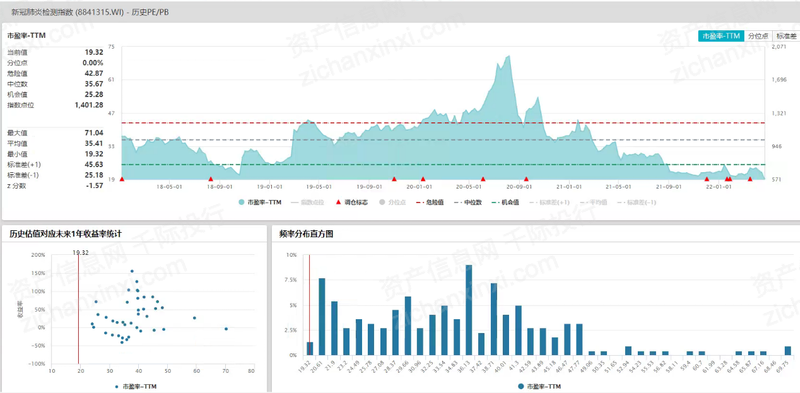Click the 机会值 value 25.28
800x393 pixels.
(x=94, y=94)
